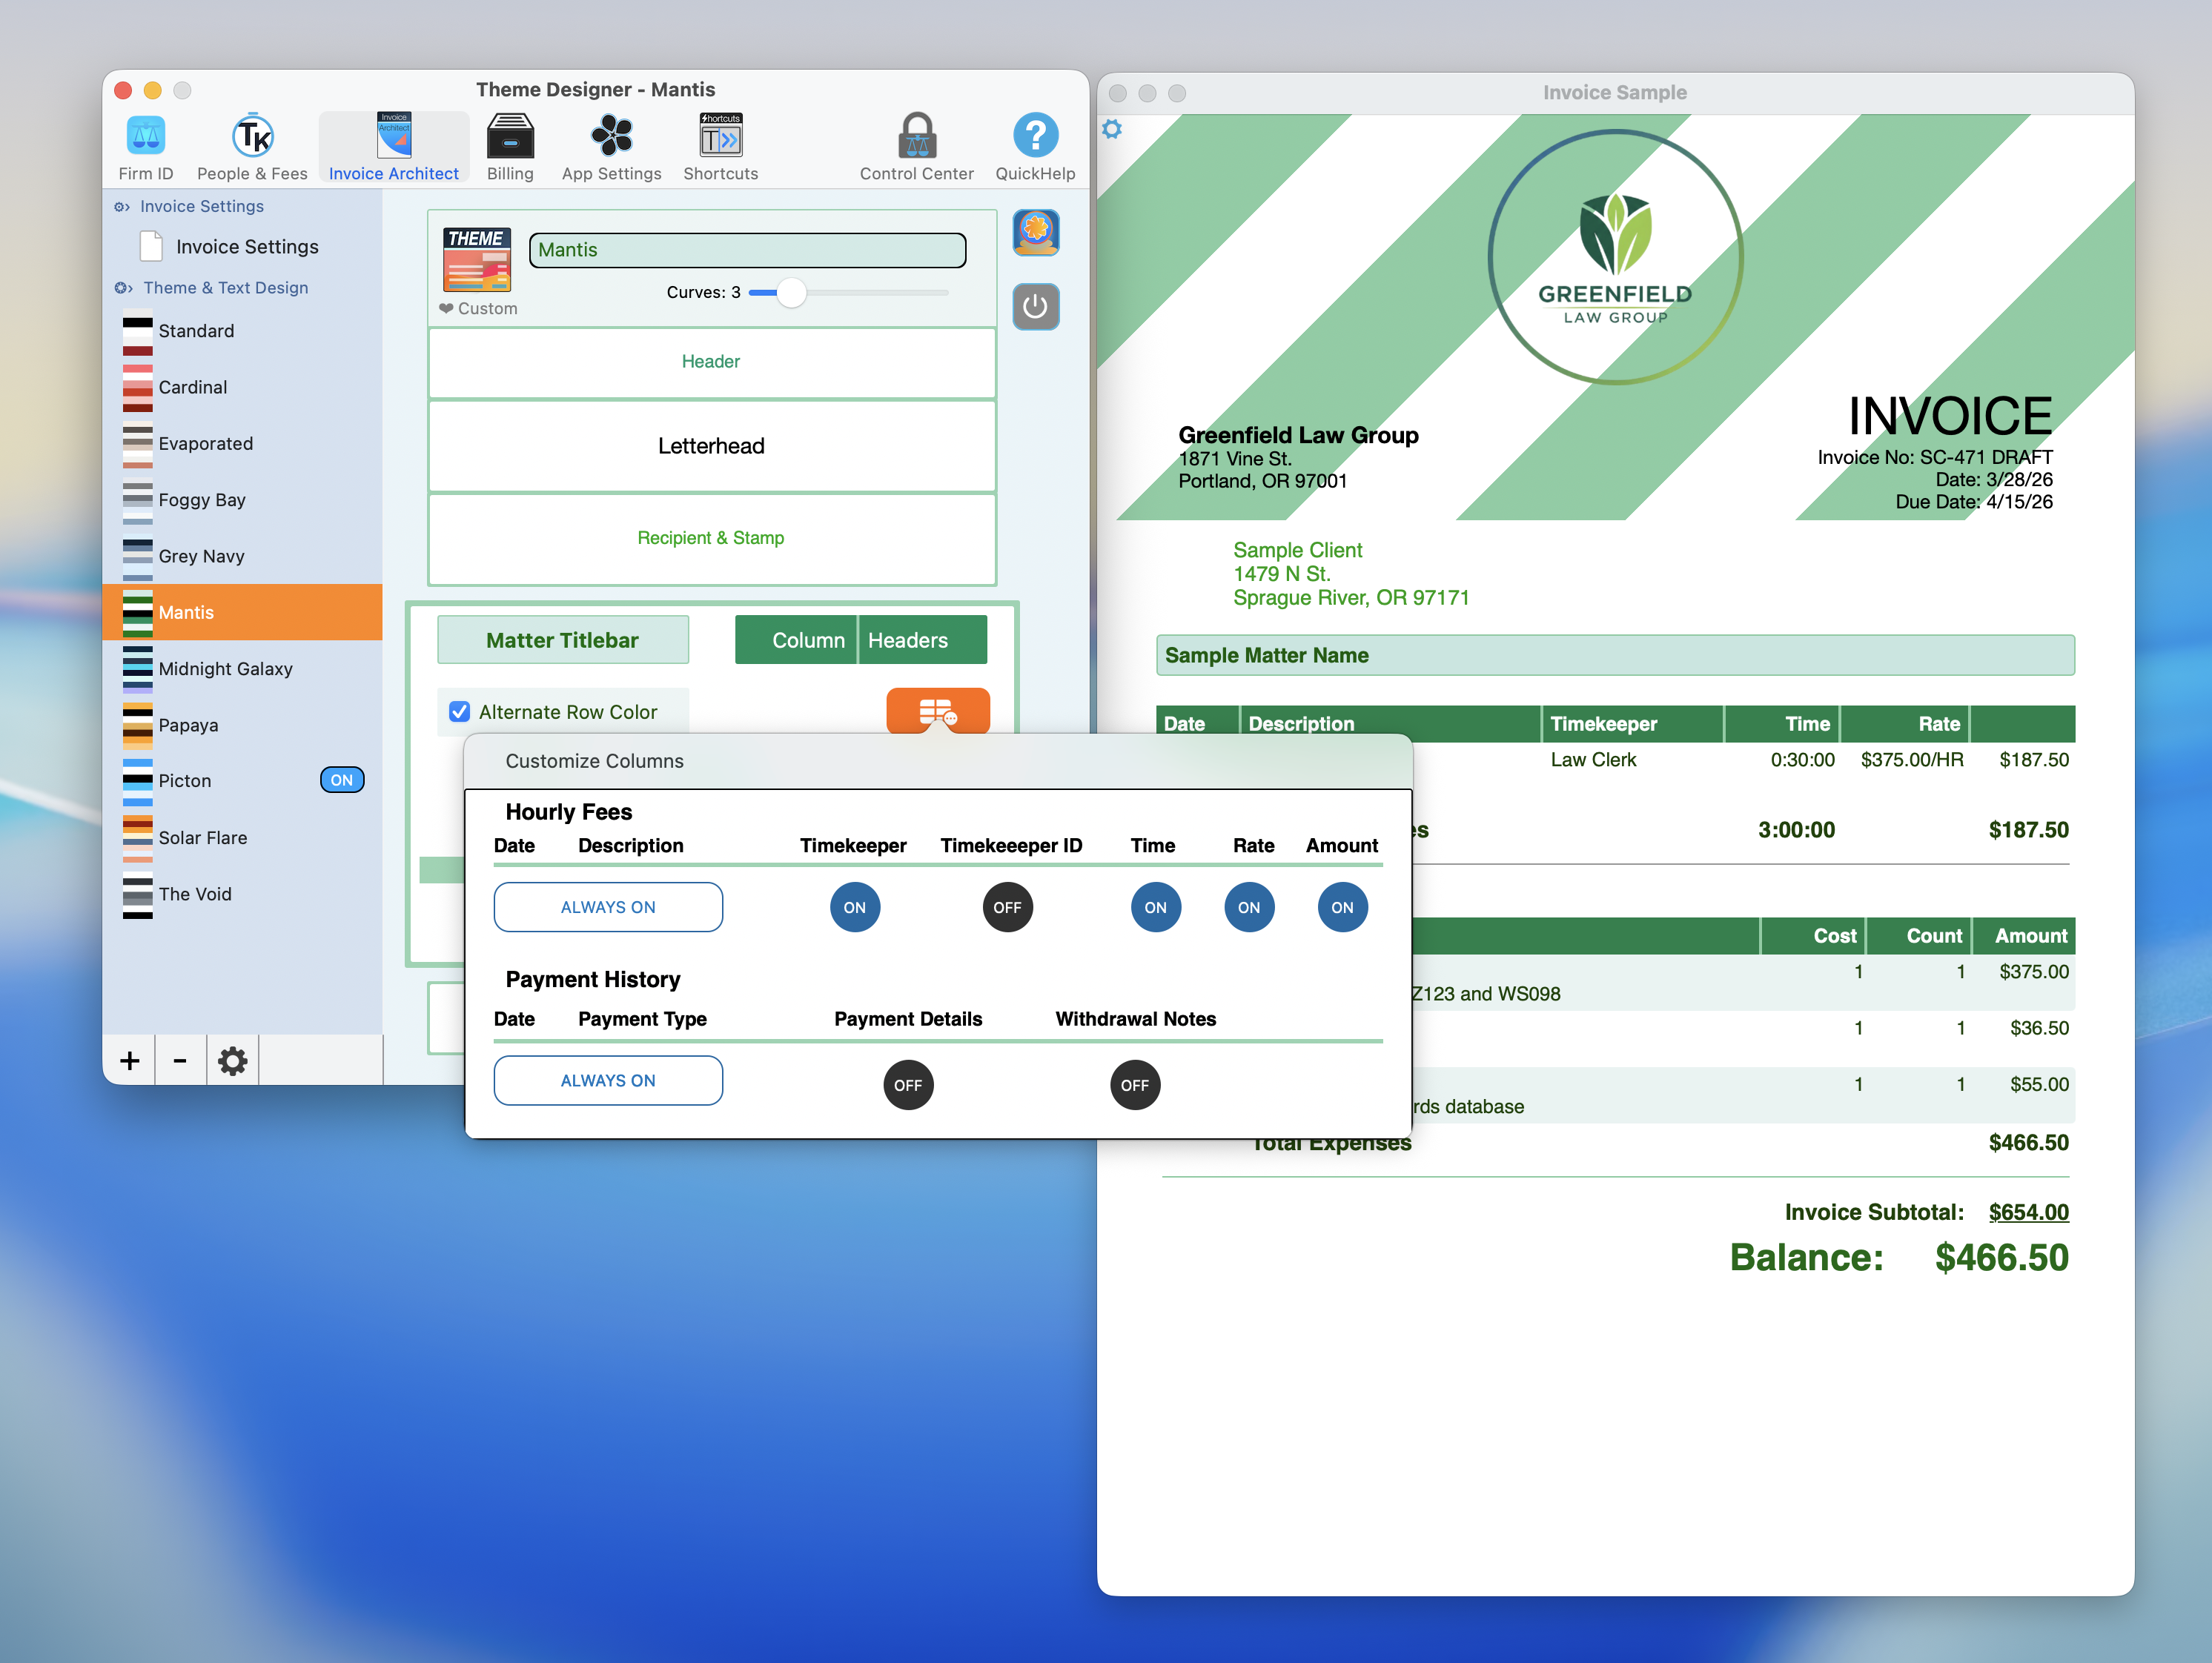Screen dimensions: 2212x1663
Task: Open App Settings
Action: click(611, 146)
